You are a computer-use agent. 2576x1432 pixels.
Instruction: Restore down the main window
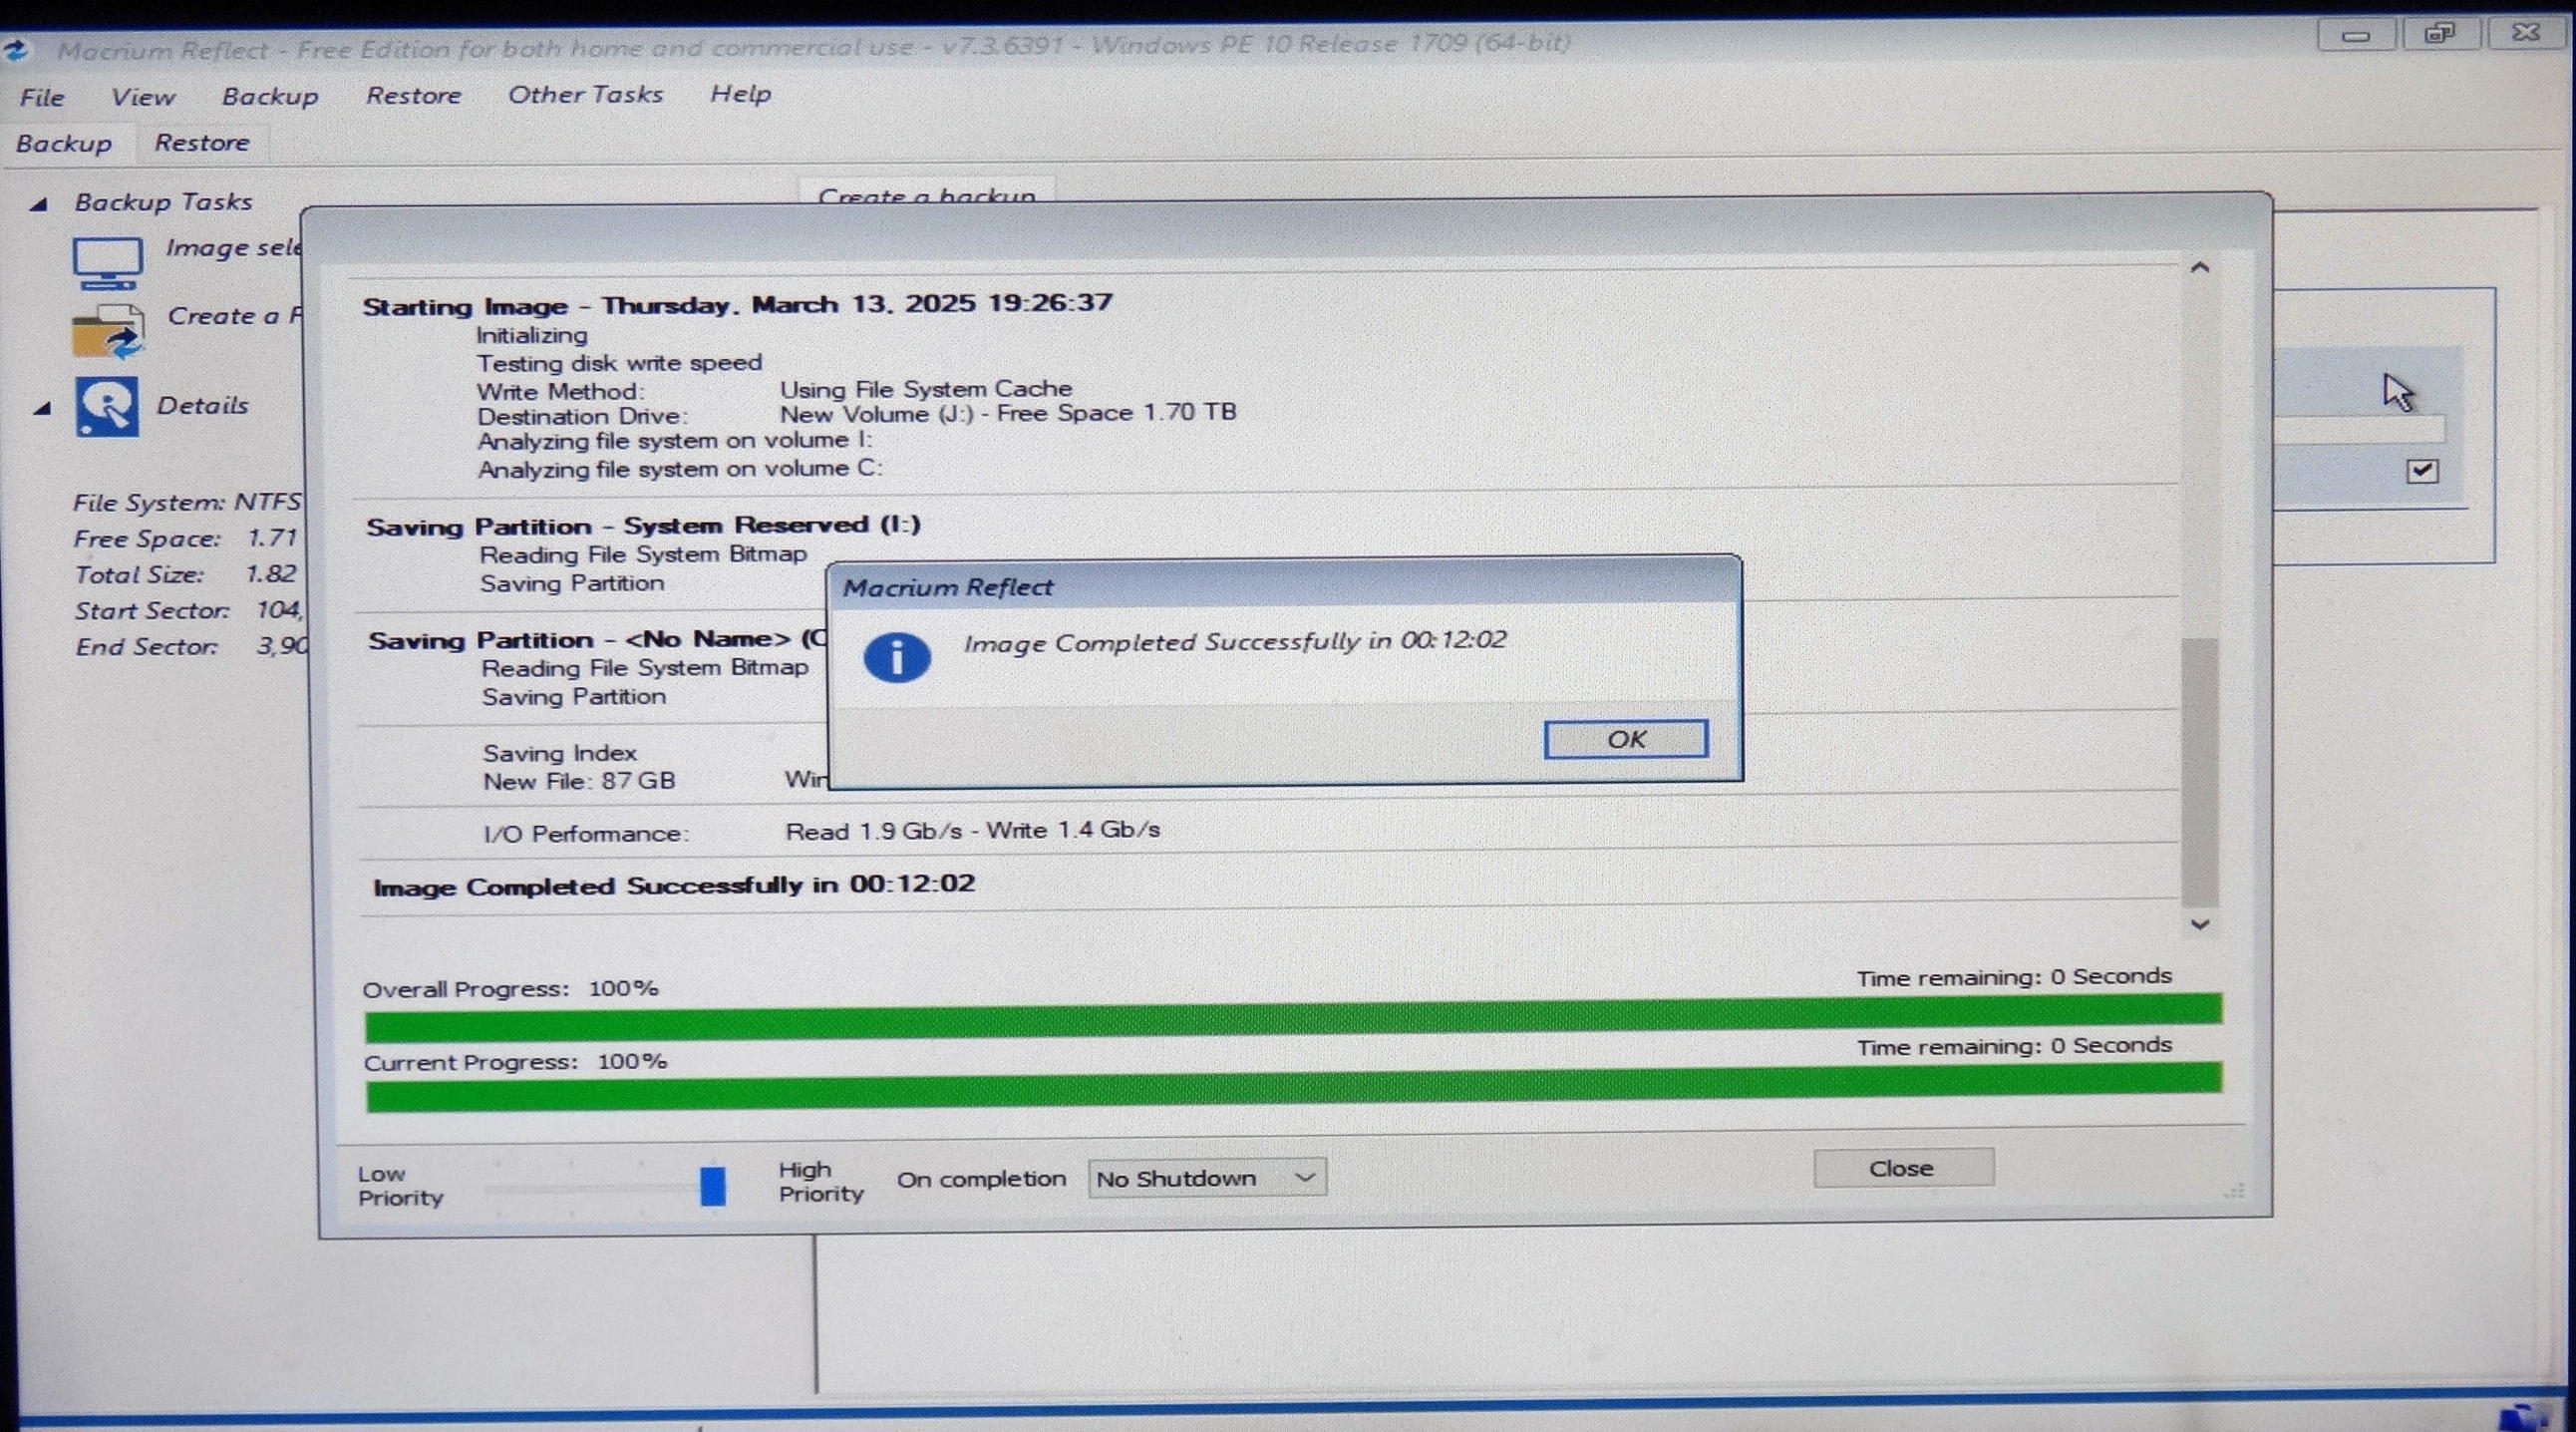2440,35
